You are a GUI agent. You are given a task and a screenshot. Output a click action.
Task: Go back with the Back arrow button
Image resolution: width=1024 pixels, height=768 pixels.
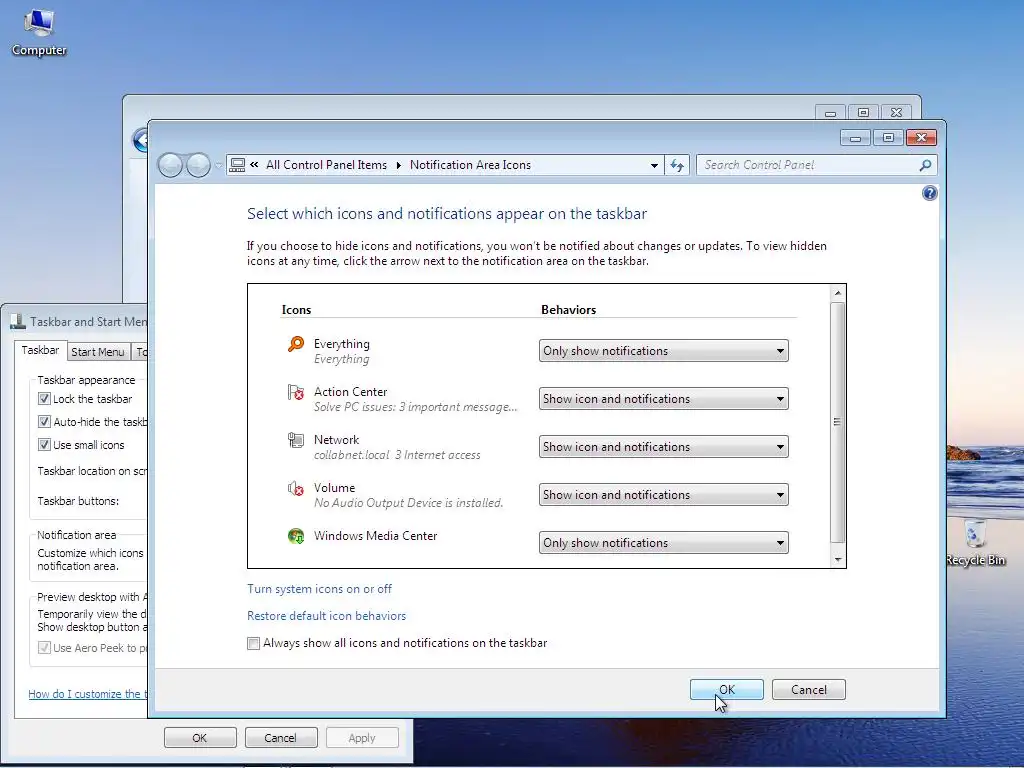click(x=170, y=165)
